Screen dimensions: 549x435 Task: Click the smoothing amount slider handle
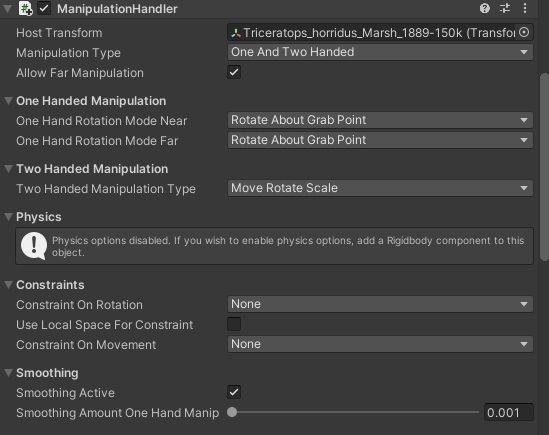point(232,412)
